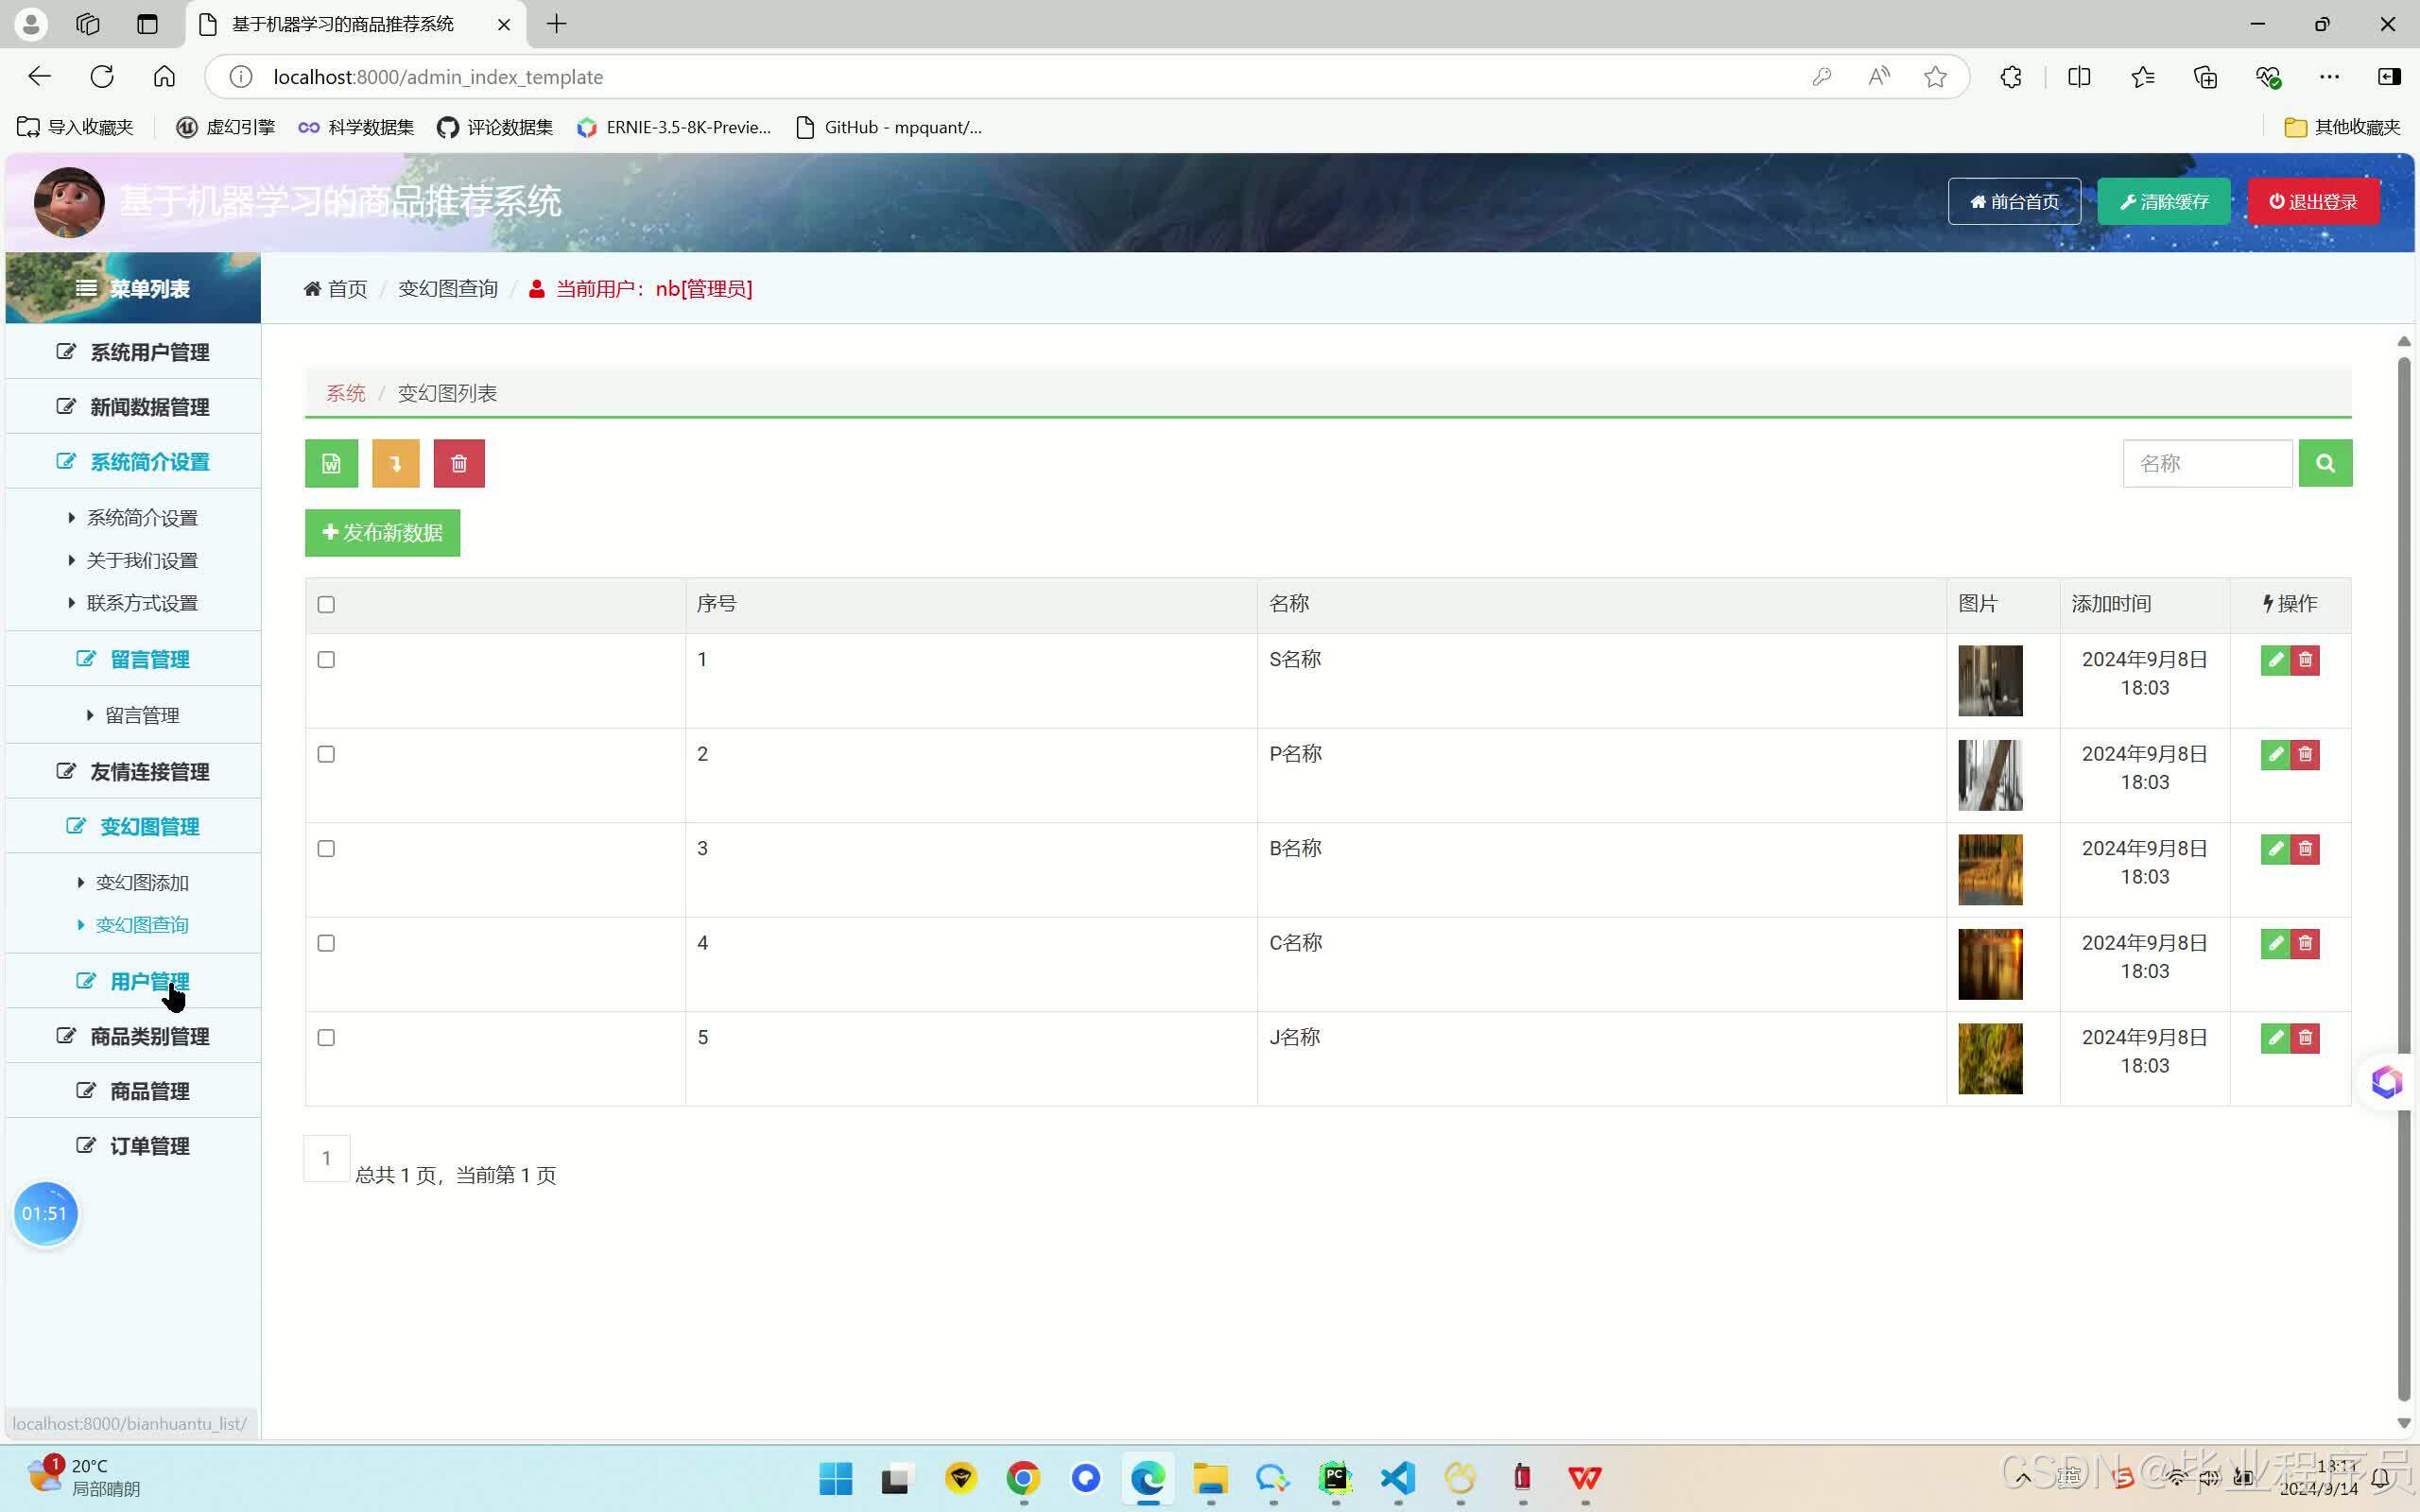
Task: Click the orange download arrow button
Action: point(396,464)
